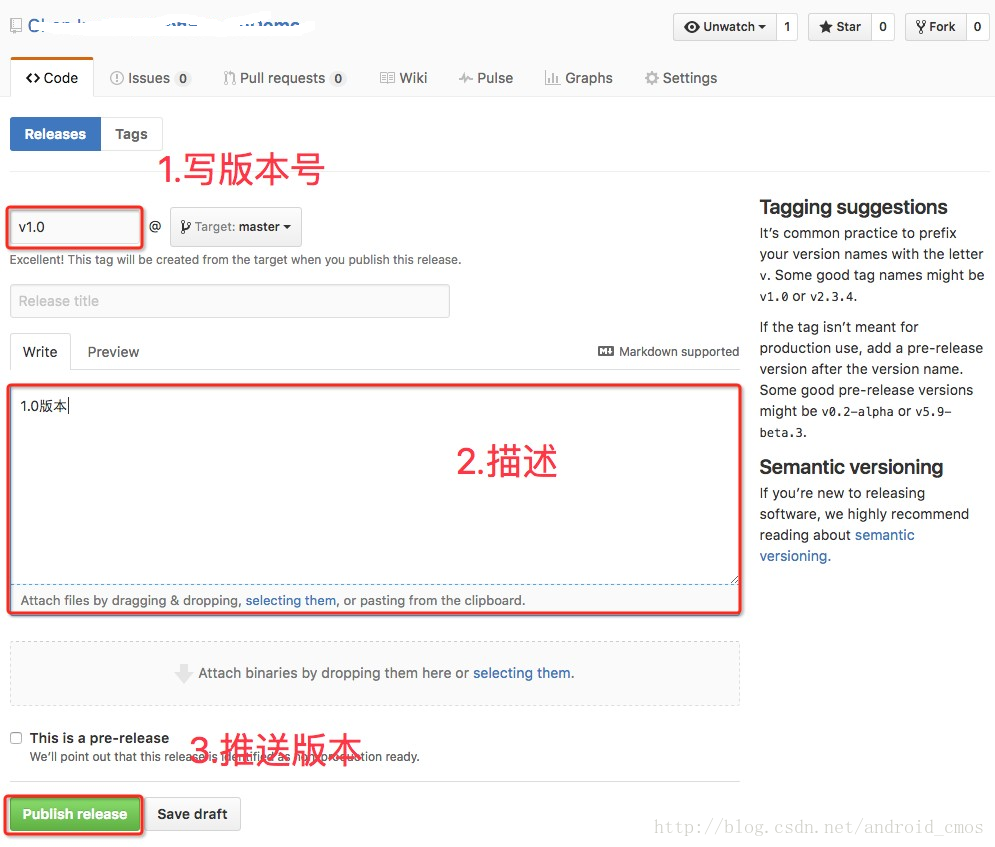Open the Pull requests tab
This screenshot has width=995, height=847.
click(x=284, y=78)
